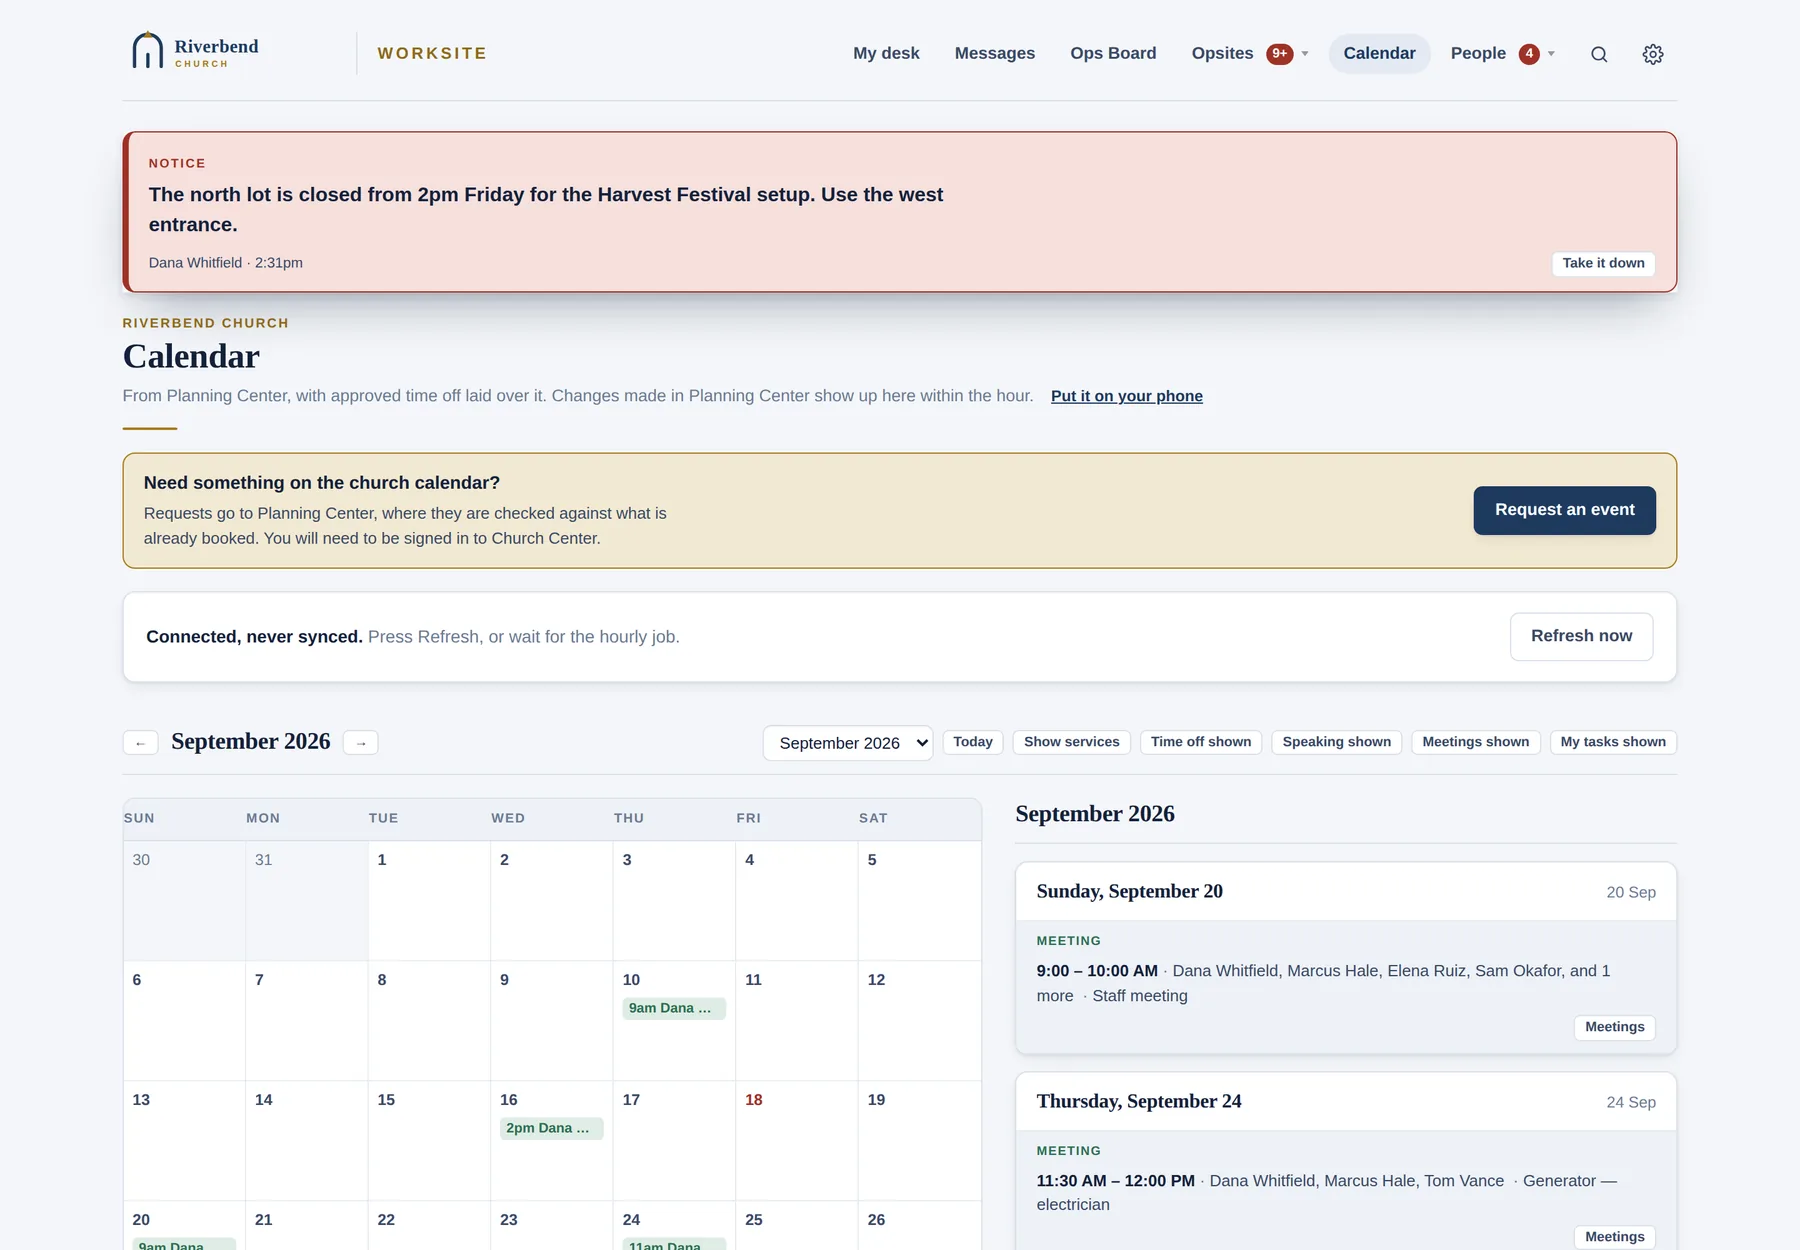Open My desk in navigation
1800x1250 pixels.
886,53
